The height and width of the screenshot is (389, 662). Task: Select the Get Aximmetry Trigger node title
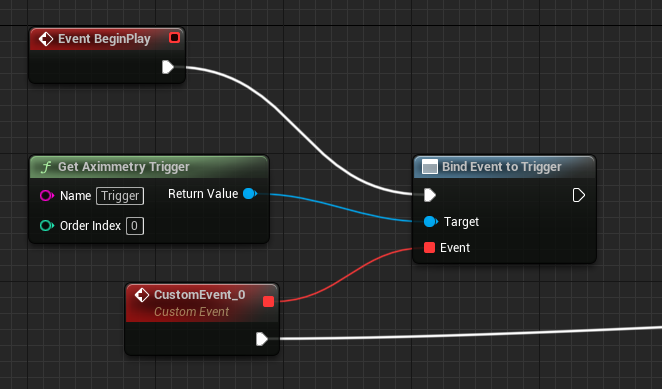point(124,167)
